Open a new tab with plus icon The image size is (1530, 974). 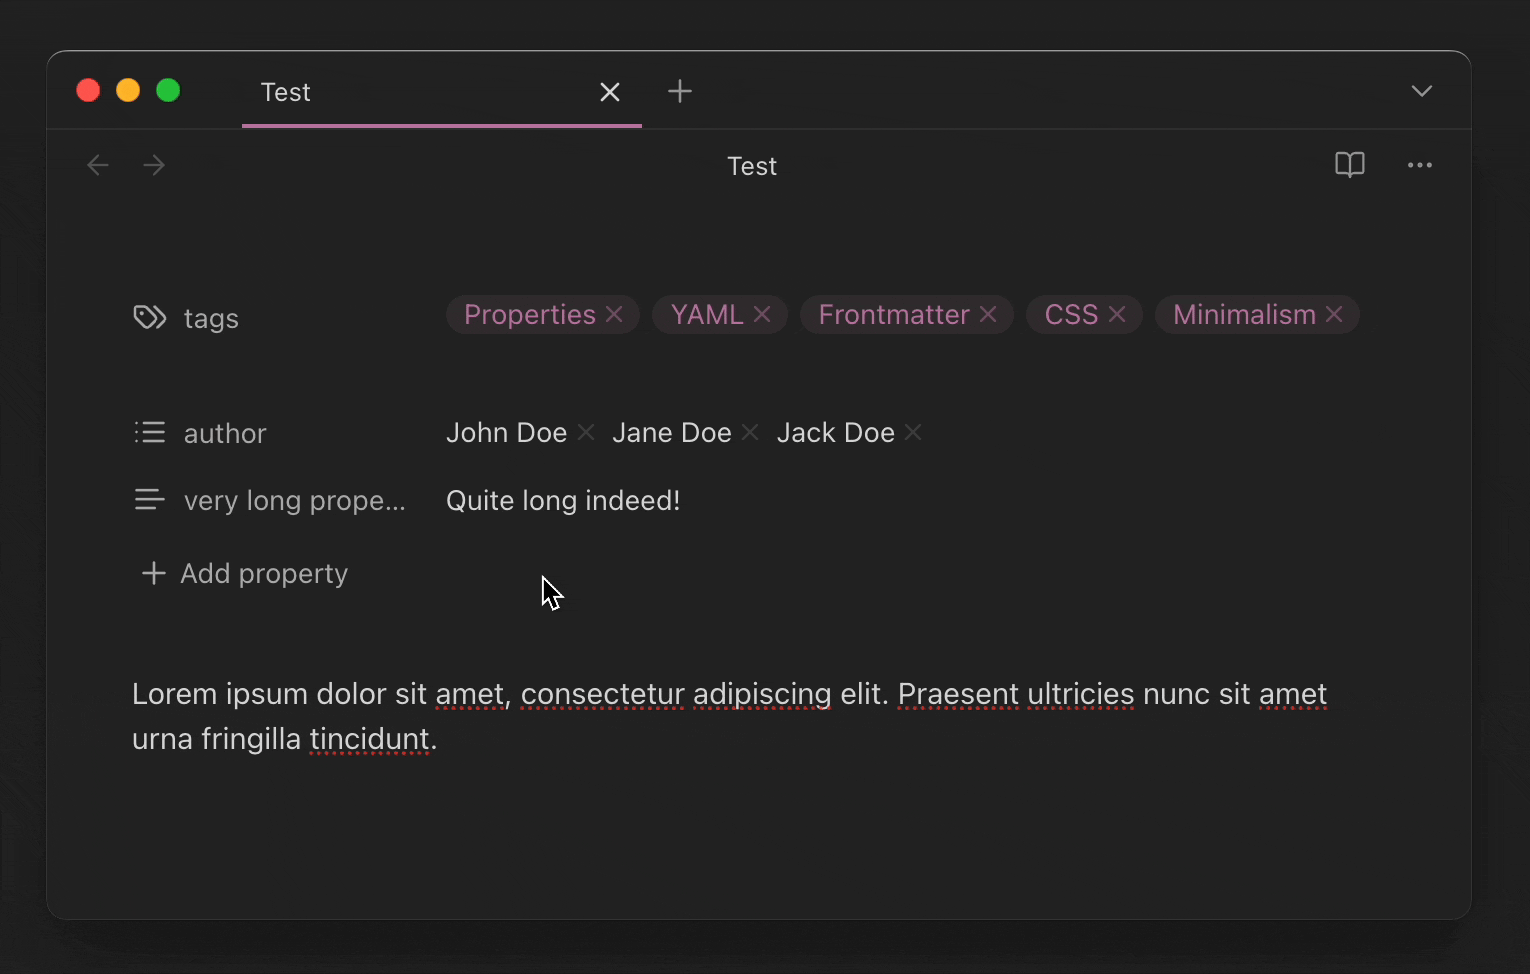[x=680, y=92]
